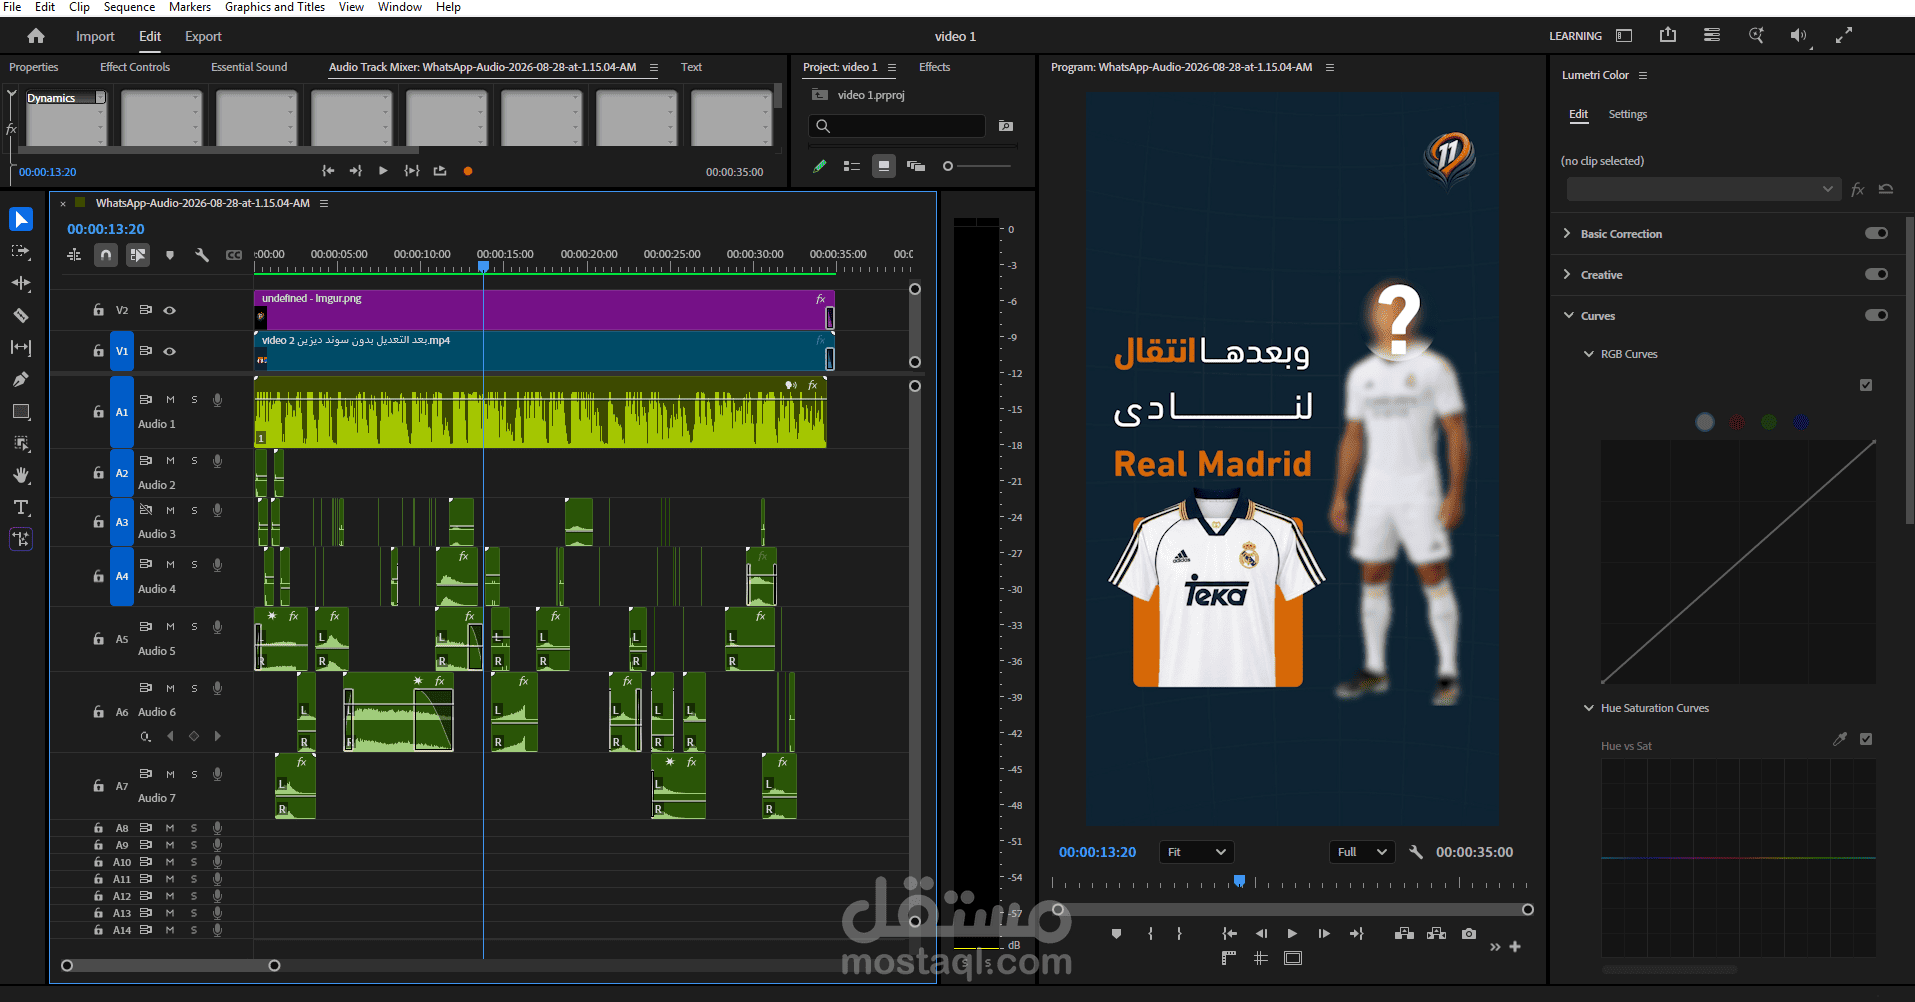1915x1002 pixels.
Task: Switch to Effect Controls tab
Action: (135, 67)
